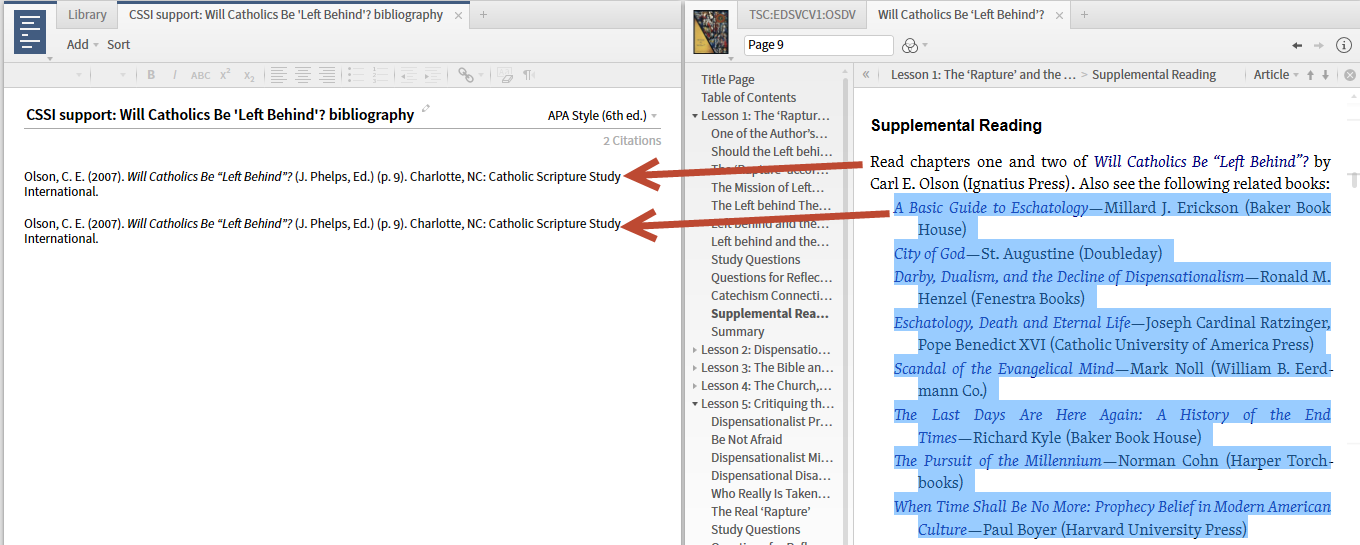This screenshot has height=545, width=1360.
Task: Select The Real 'Rapture' tree item
Action: pos(761,512)
